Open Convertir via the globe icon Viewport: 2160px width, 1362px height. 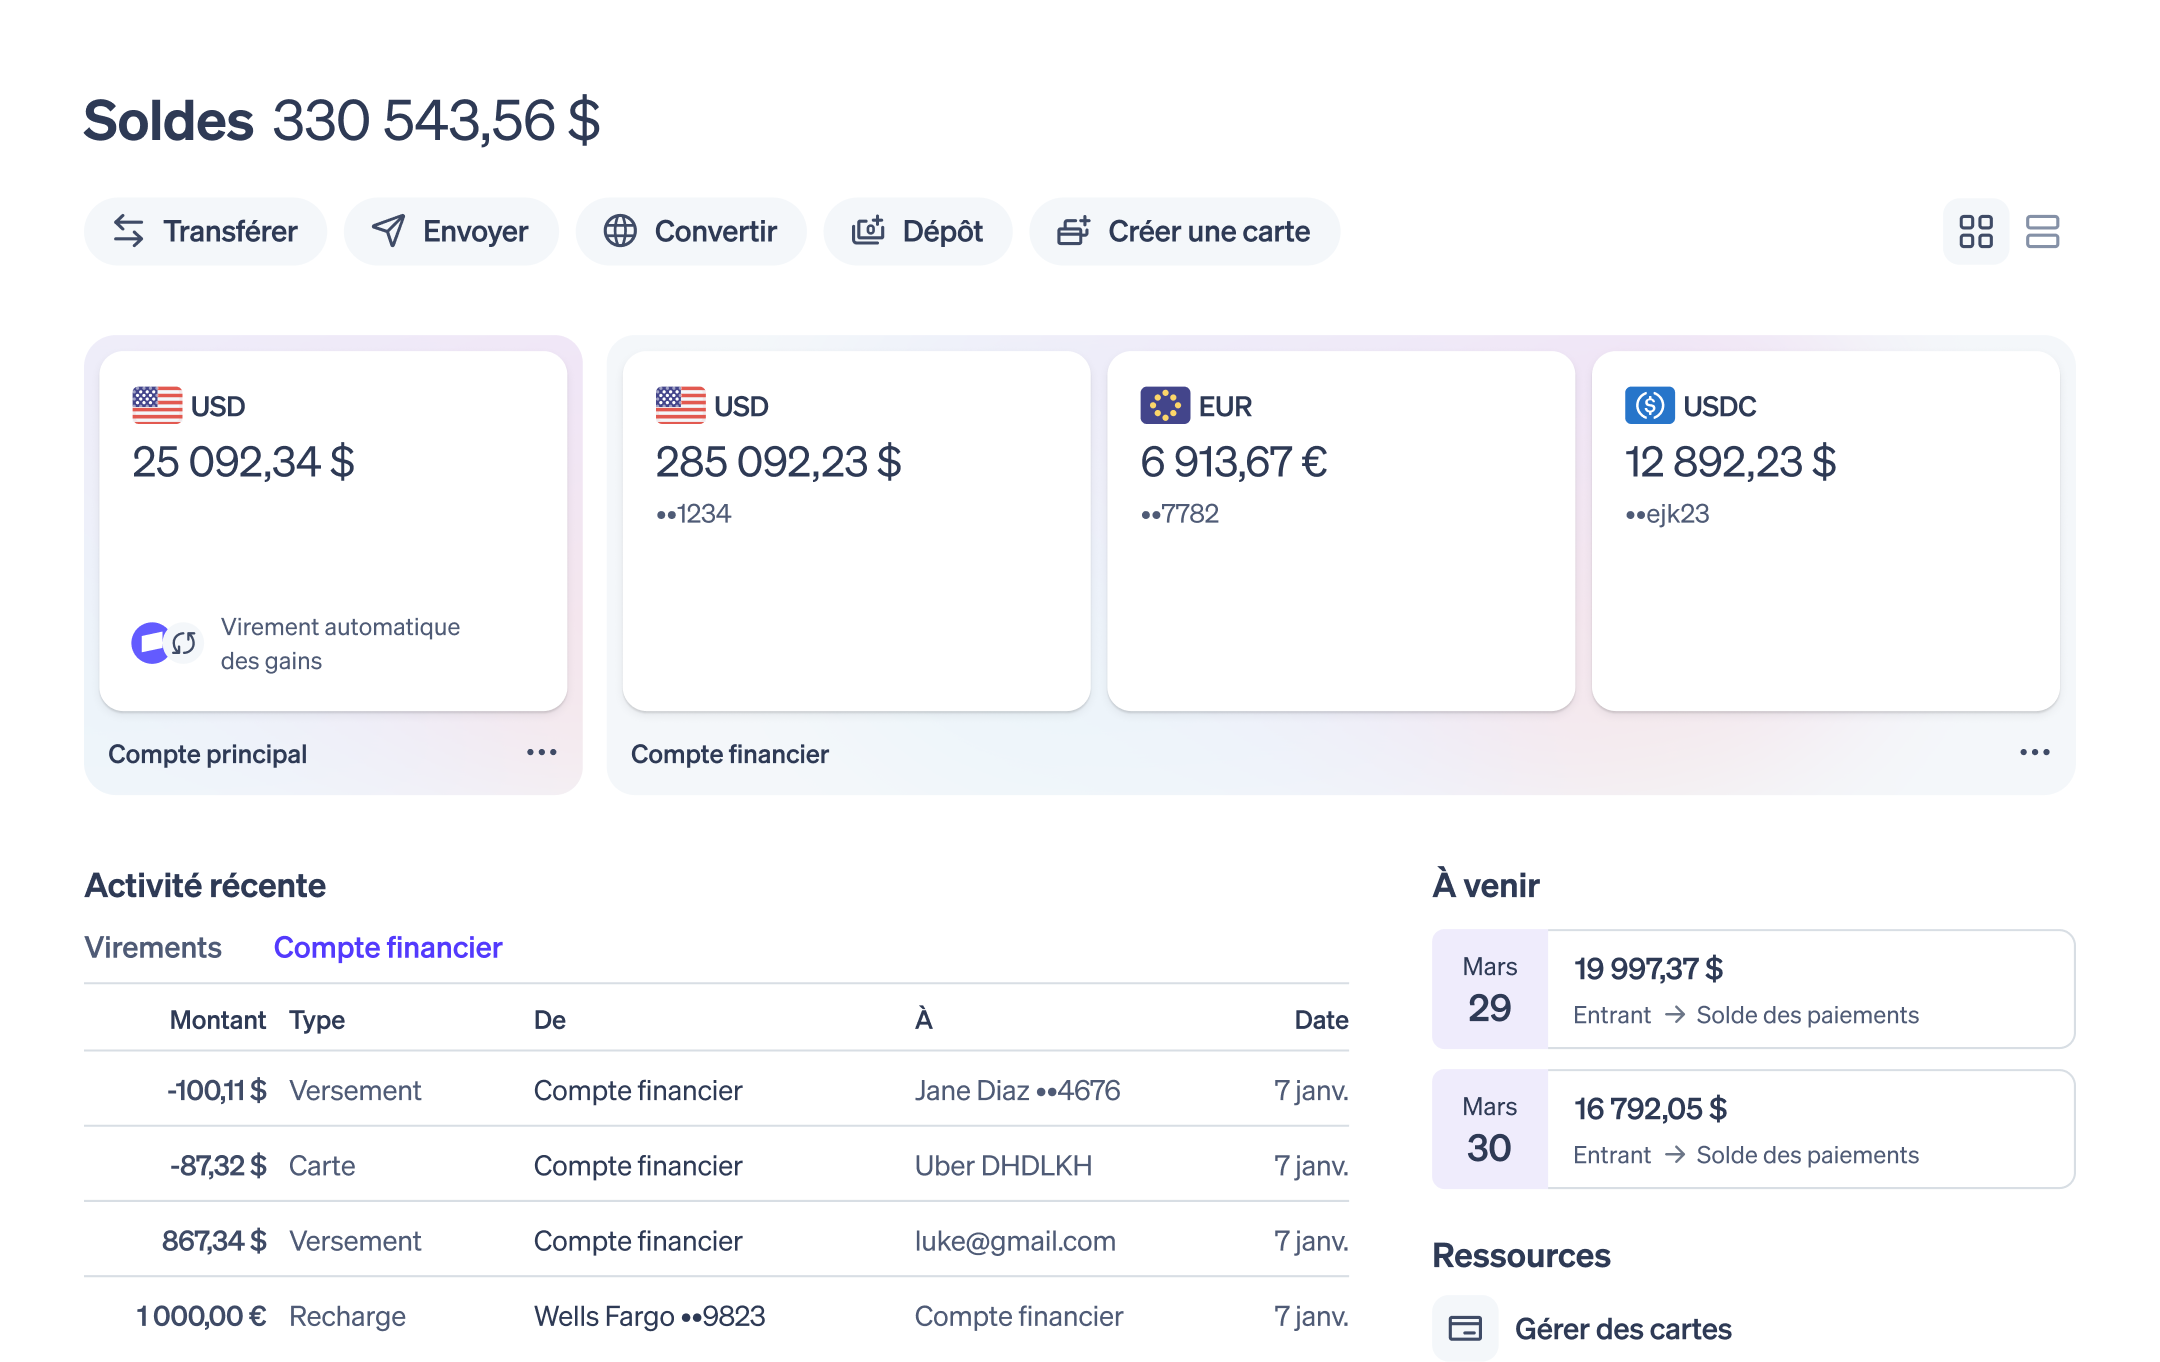point(620,231)
